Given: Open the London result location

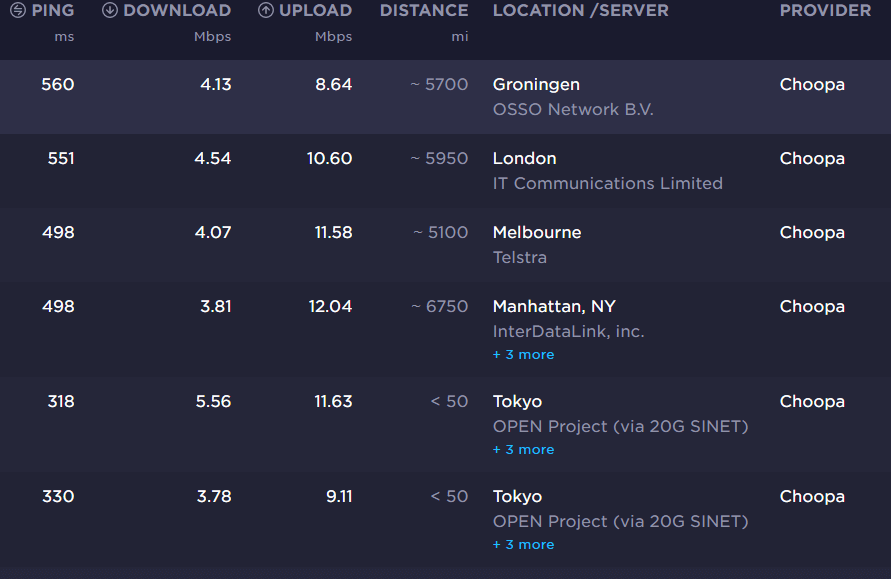Looking at the screenshot, I should (x=524, y=159).
